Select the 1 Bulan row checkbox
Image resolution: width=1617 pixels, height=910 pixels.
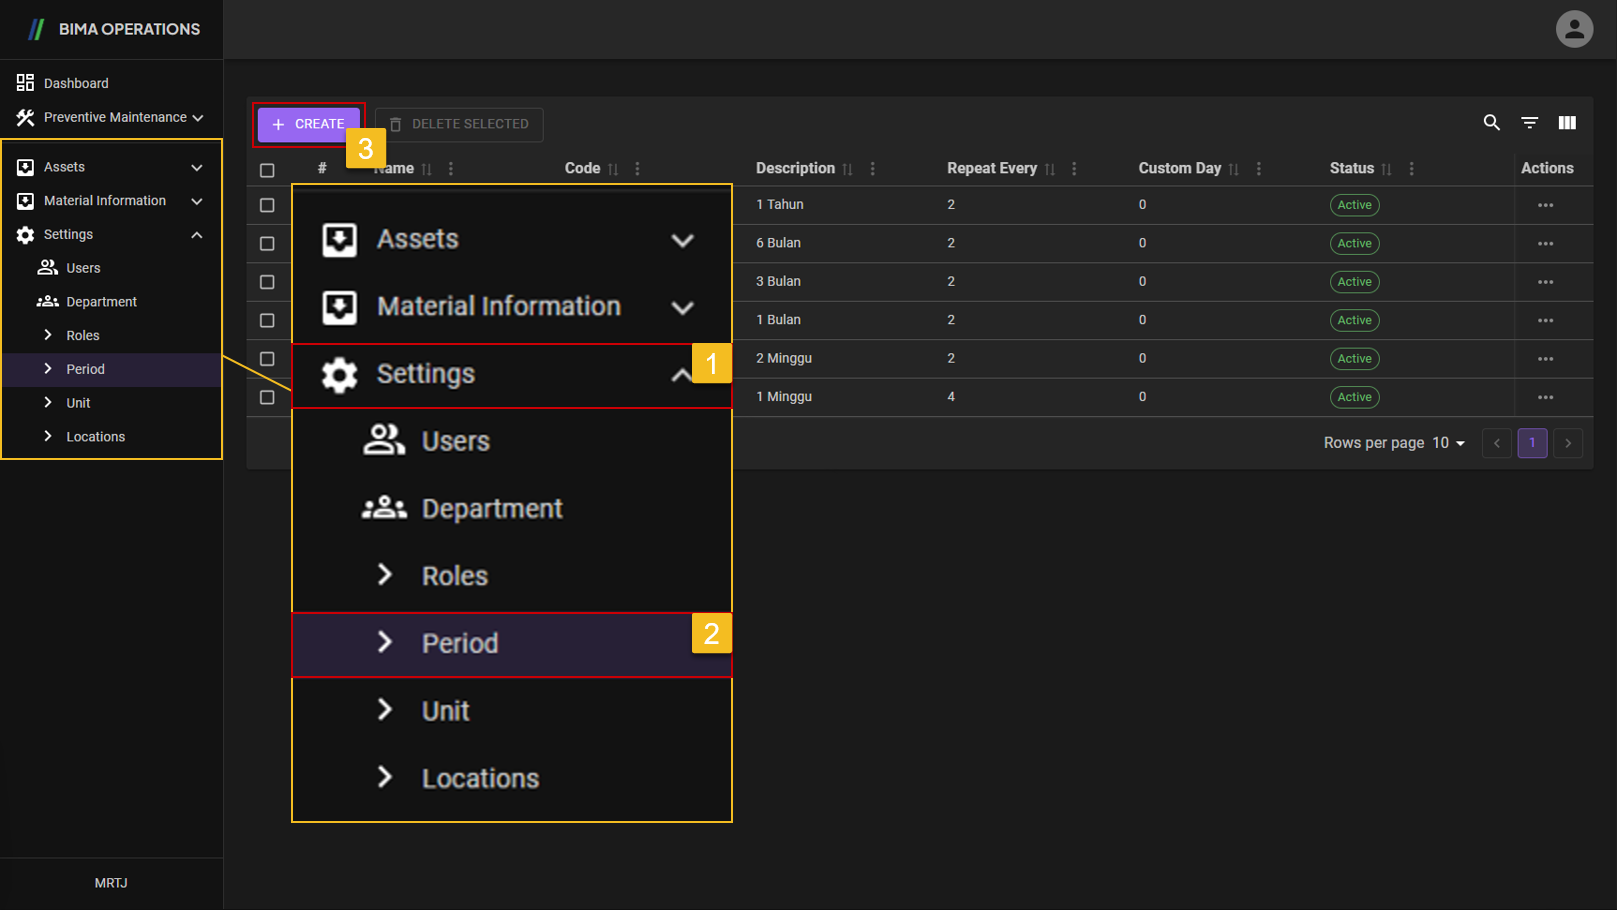267,321
